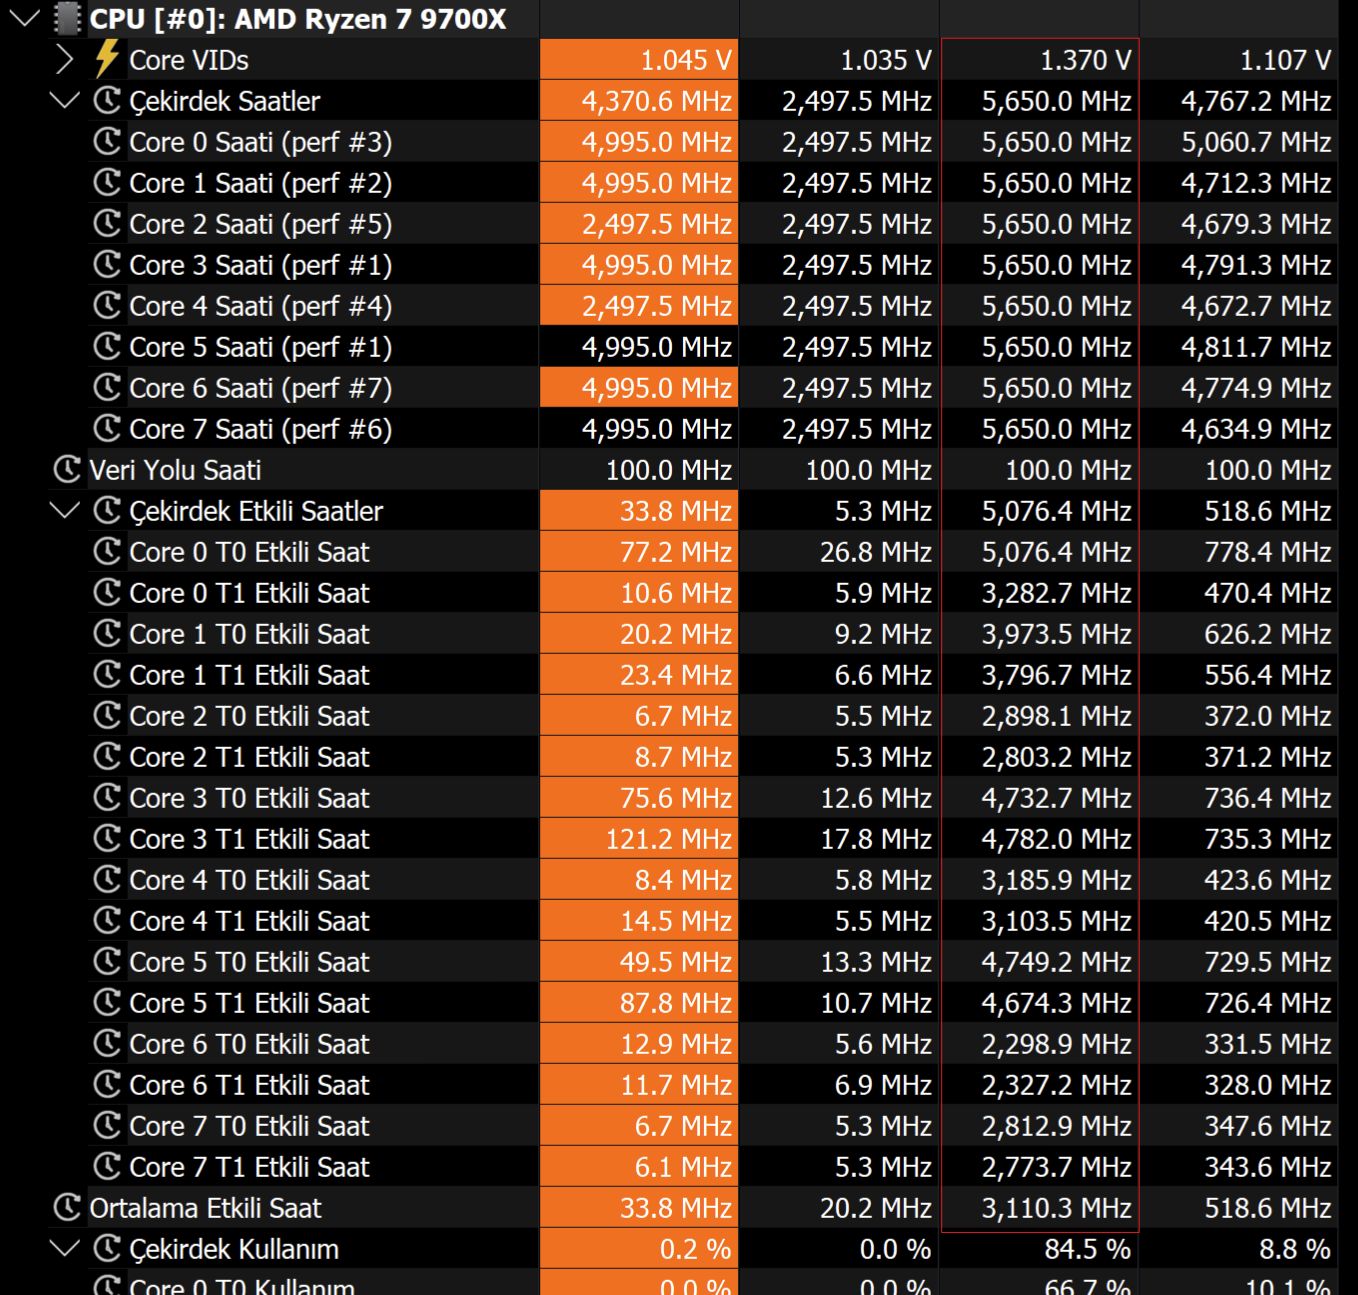Click the clock icon for Core 1 T0 Etkili Saat
This screenshot has width=1358, height=1295.
tap(107, 633)
